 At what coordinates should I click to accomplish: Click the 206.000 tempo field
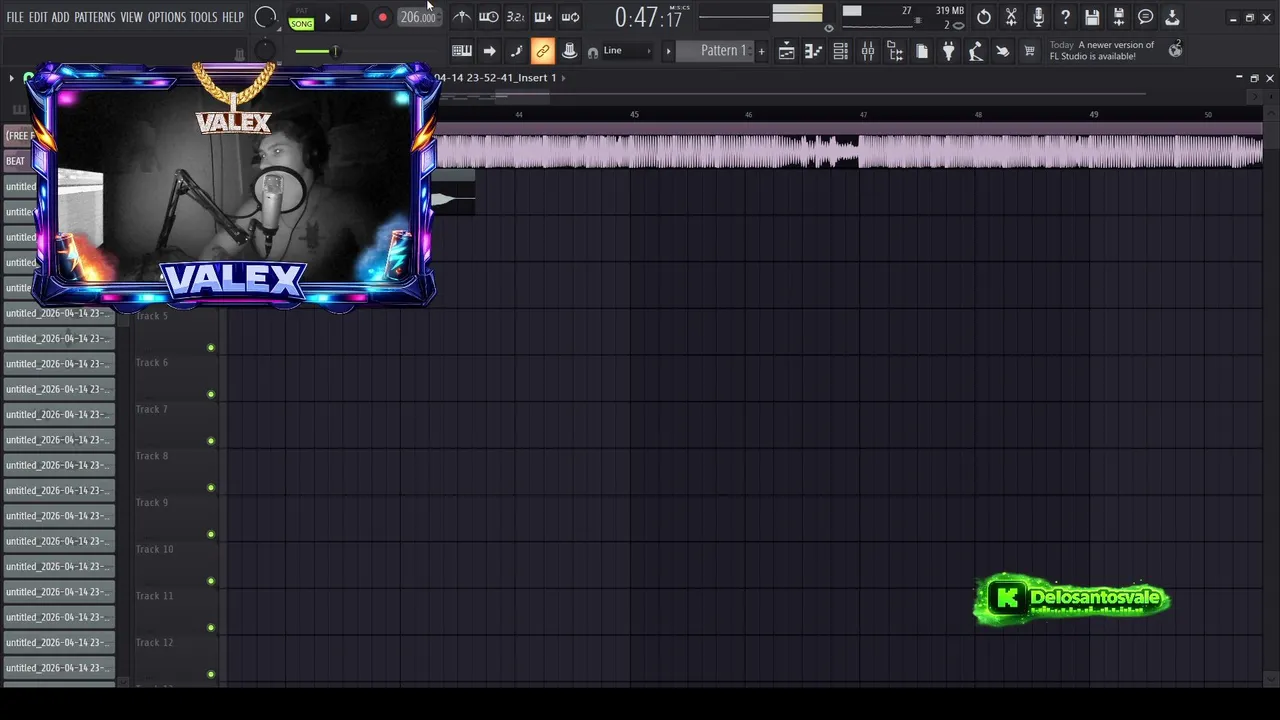pos(417,17)
